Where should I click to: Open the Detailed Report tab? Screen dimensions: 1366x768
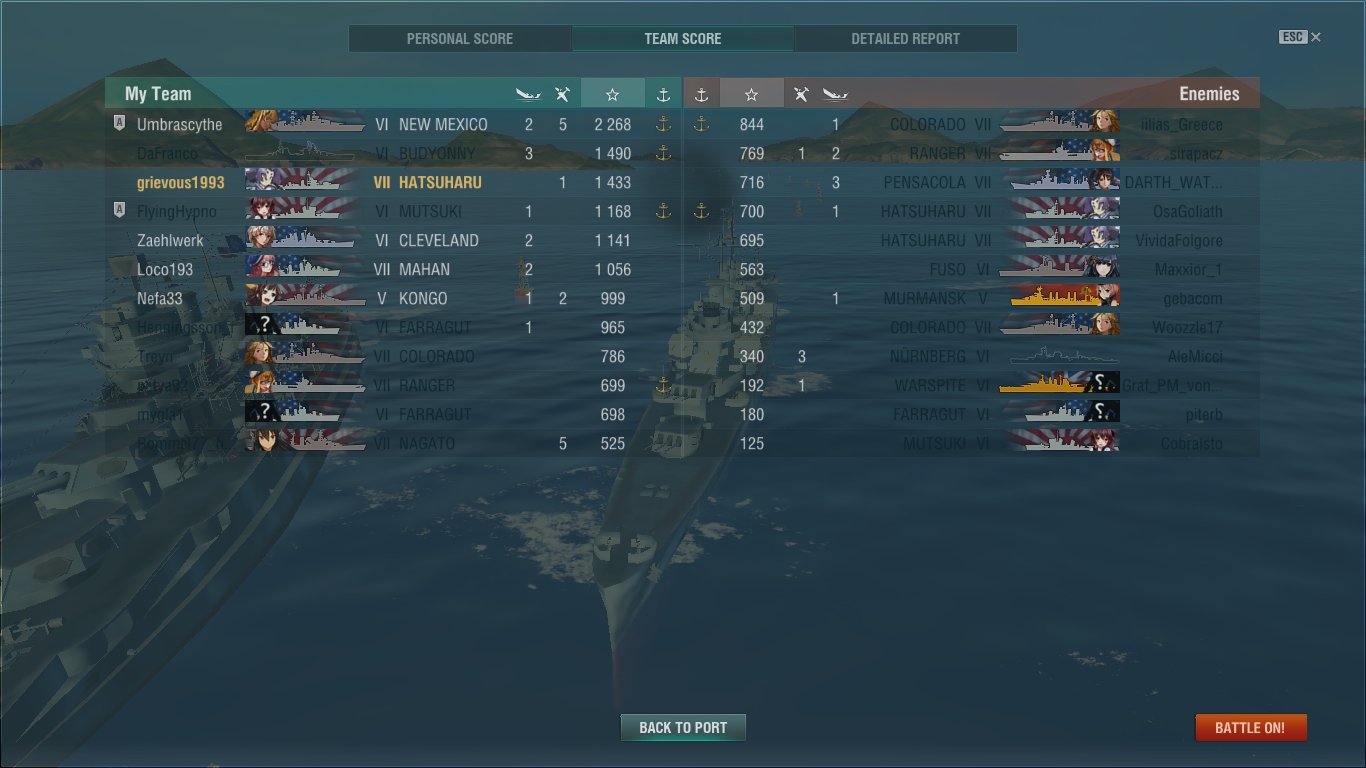click(905, 39)
